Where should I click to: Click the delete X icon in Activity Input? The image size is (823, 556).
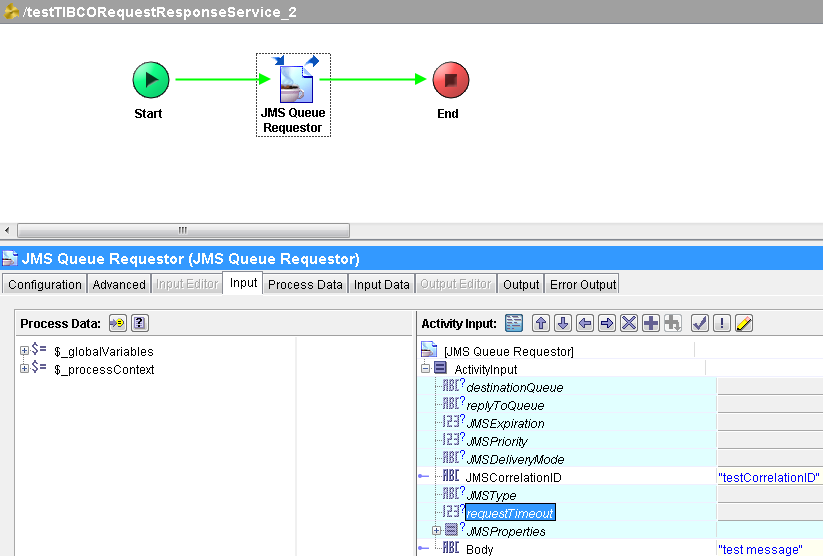click(629, 323)
